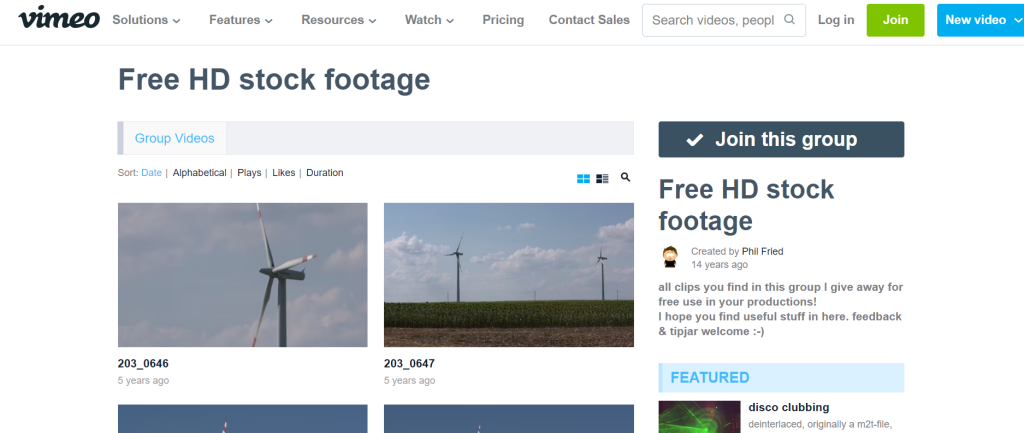Open the disco clubbing title link
The width and height of the screenshot is (1024, 433).
tap(789, 408)
